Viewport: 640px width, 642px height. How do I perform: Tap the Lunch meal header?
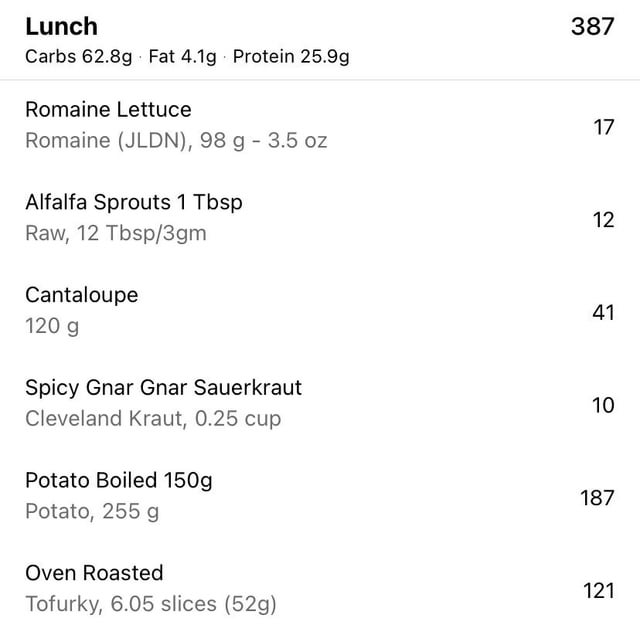point(61,27)
